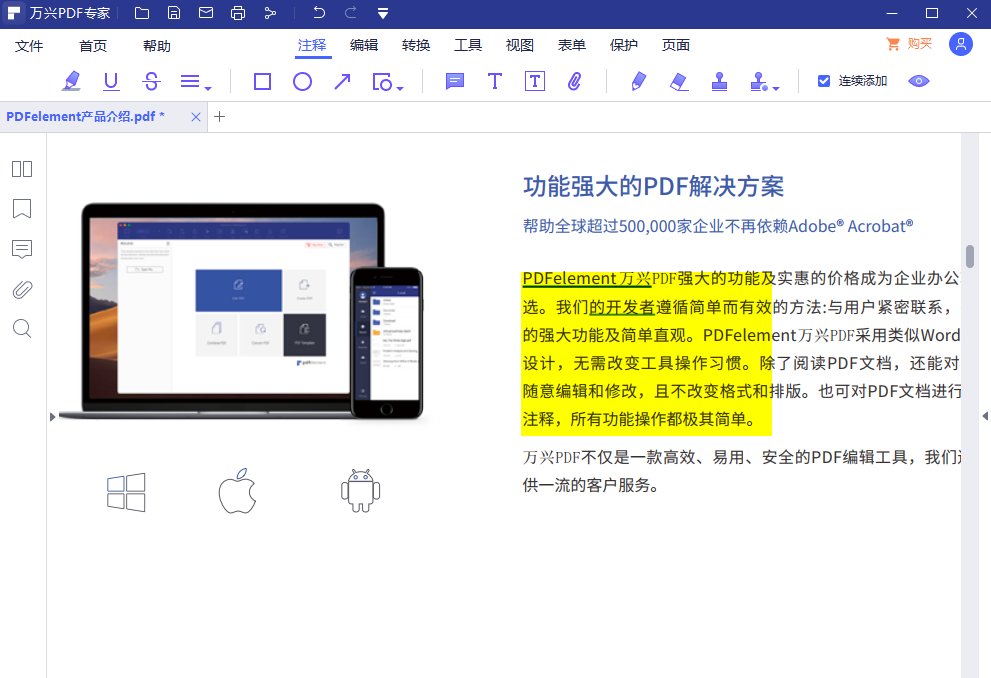Click the highlighted text 注释，所有功能操作都极其简单
991x678 pixels.
638,419
